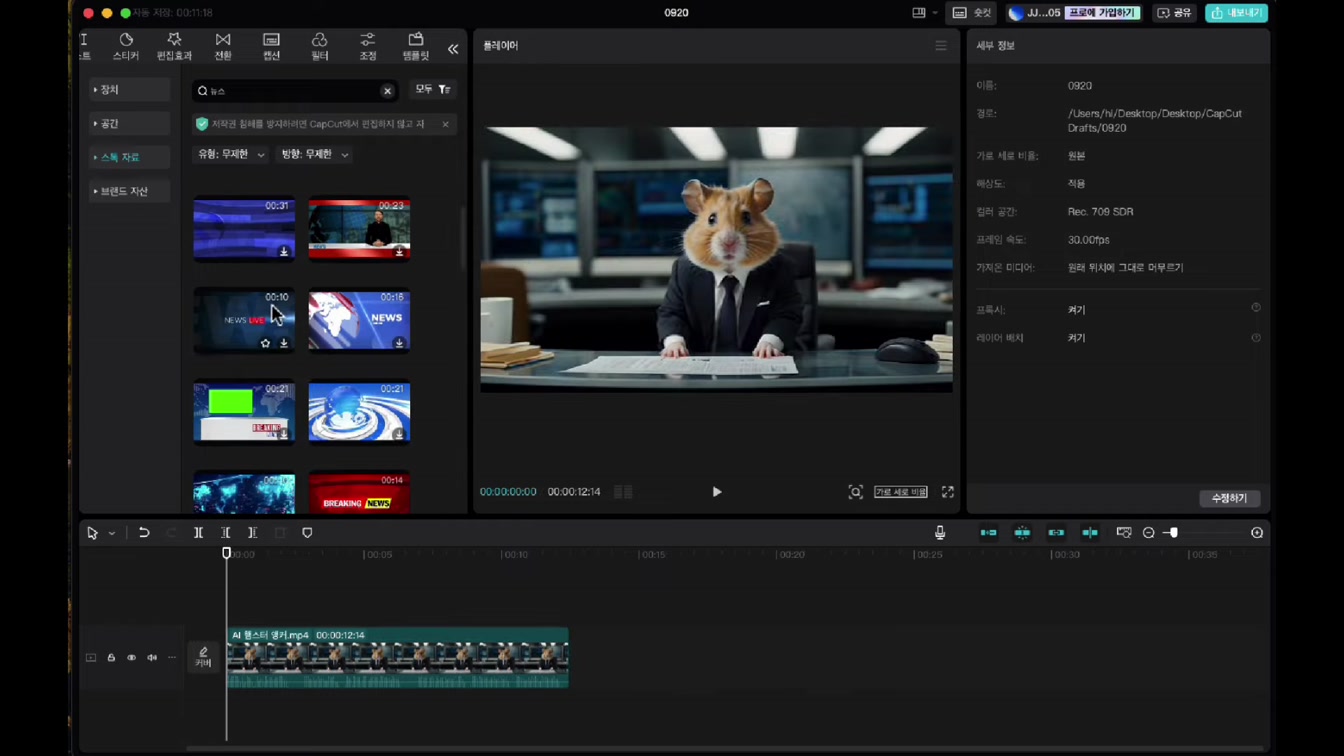Open the timeline preview display options icon
1344x756 pixels.
(1124, 533)
